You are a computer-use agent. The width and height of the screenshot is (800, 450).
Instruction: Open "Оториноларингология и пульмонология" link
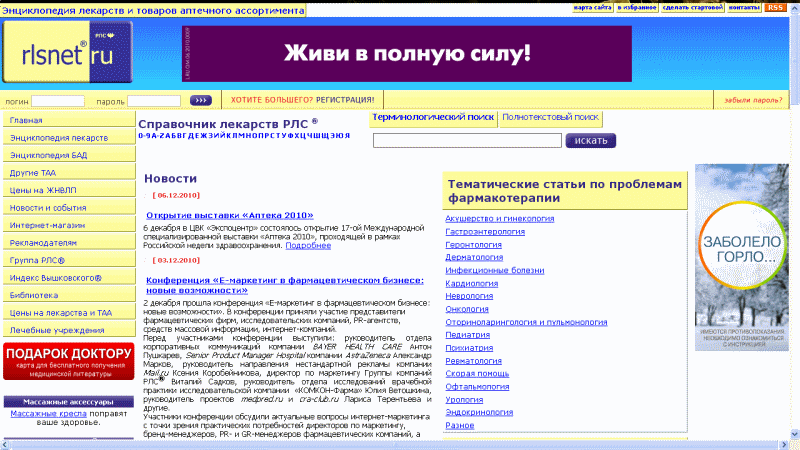point(526,322)
